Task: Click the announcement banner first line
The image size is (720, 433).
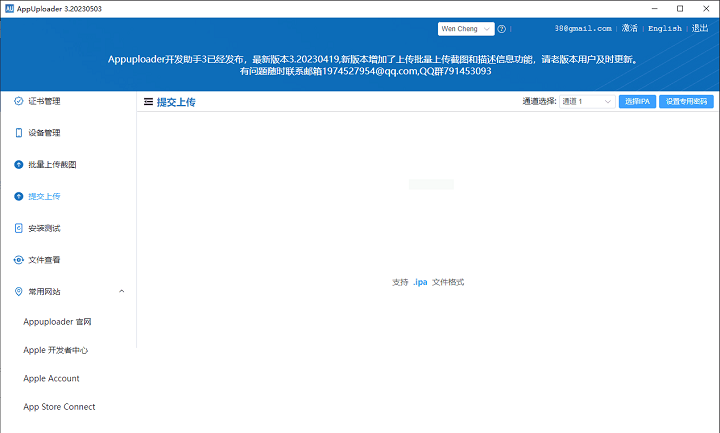Action: [x=373, y=59]
